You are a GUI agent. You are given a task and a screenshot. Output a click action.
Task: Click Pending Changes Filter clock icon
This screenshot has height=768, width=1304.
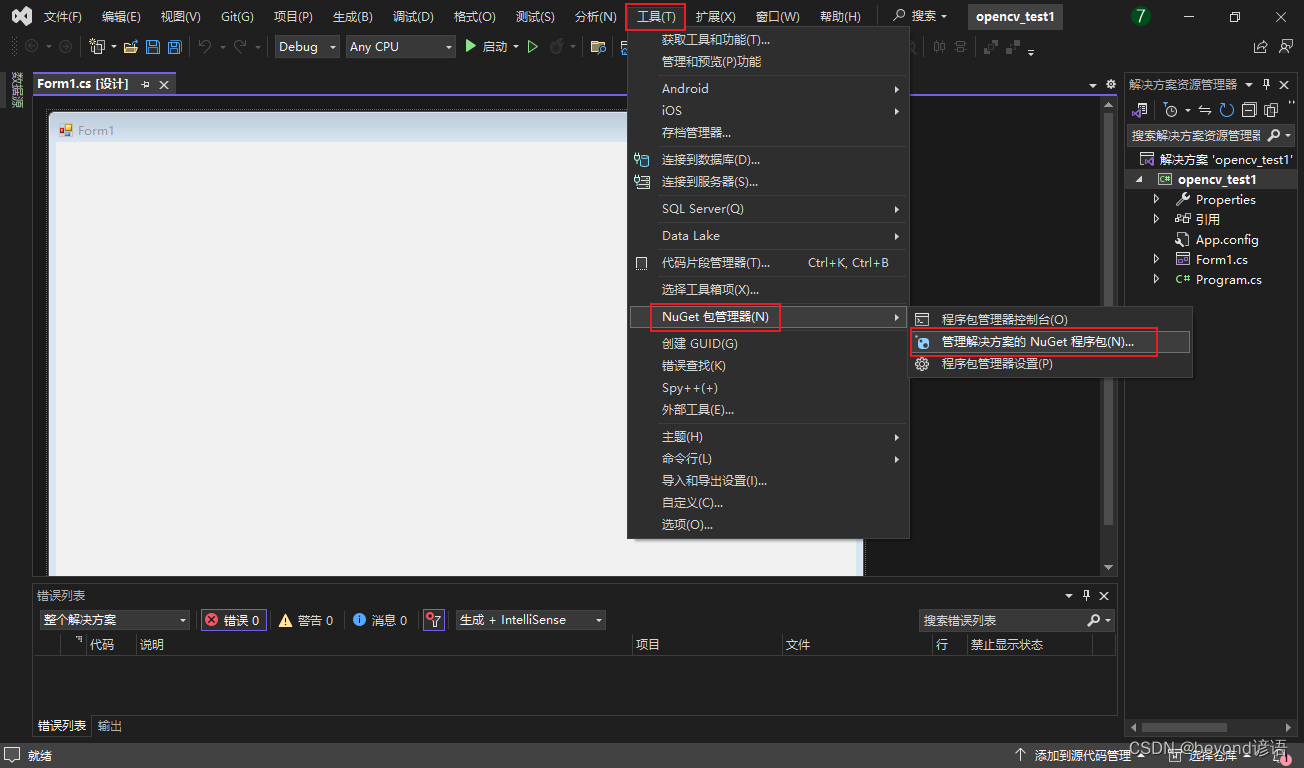1171,110
